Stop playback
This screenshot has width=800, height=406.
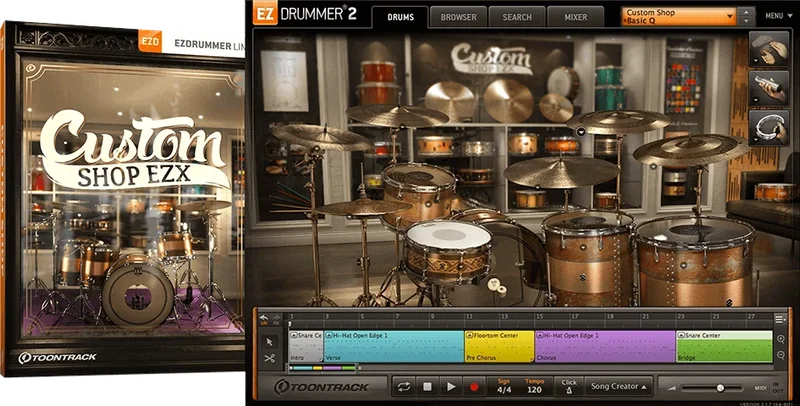click(427, 387)
